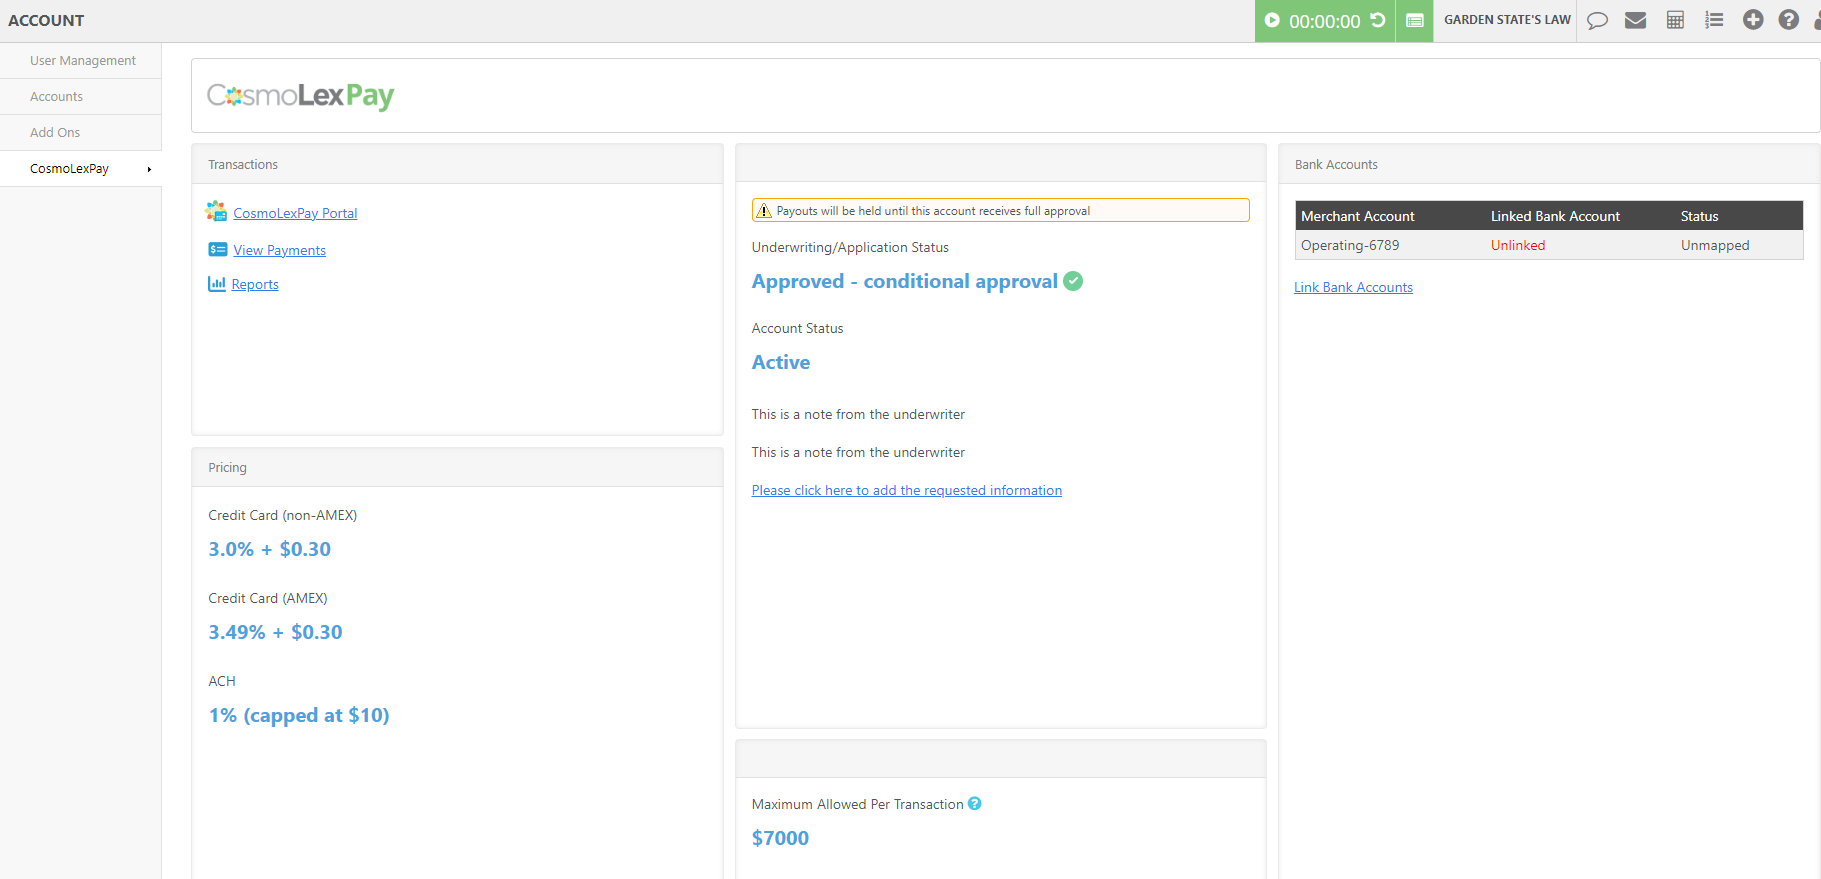Click the red Unlinked cell
1821x879 pixels.
(x=1518, y=245)
